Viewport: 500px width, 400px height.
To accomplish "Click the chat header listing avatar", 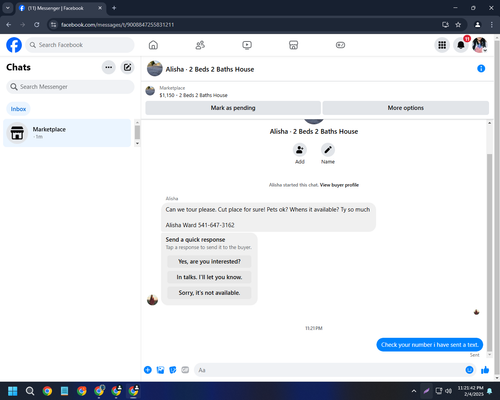I will (x=155, y=68).
